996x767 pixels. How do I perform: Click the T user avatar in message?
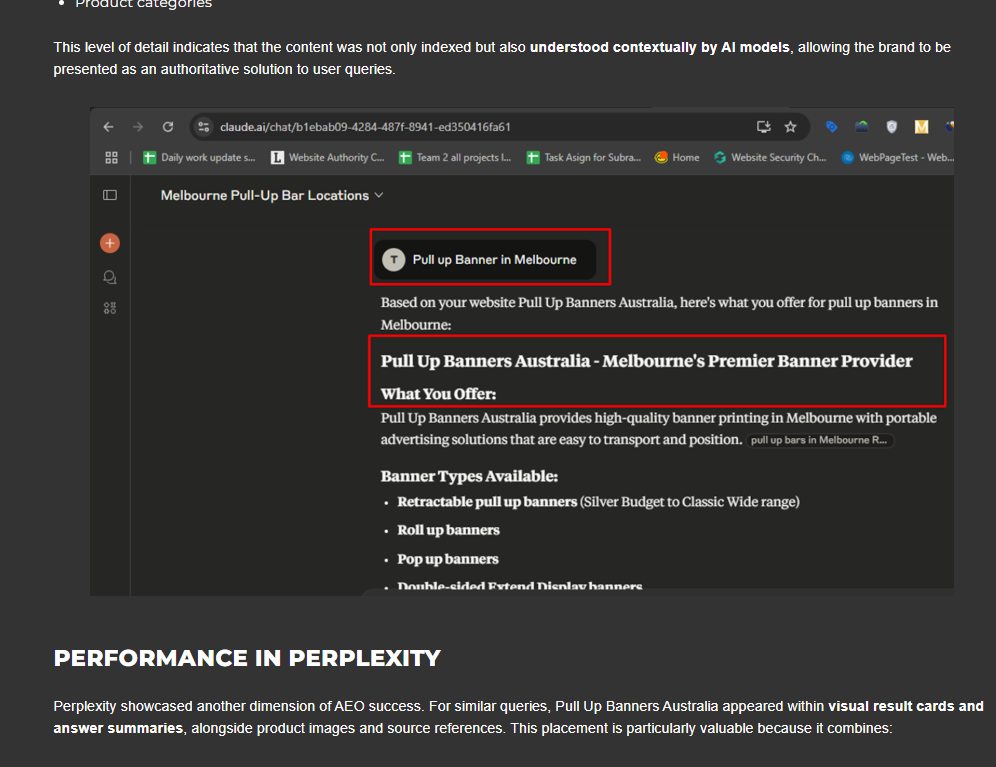coord(394,260)
